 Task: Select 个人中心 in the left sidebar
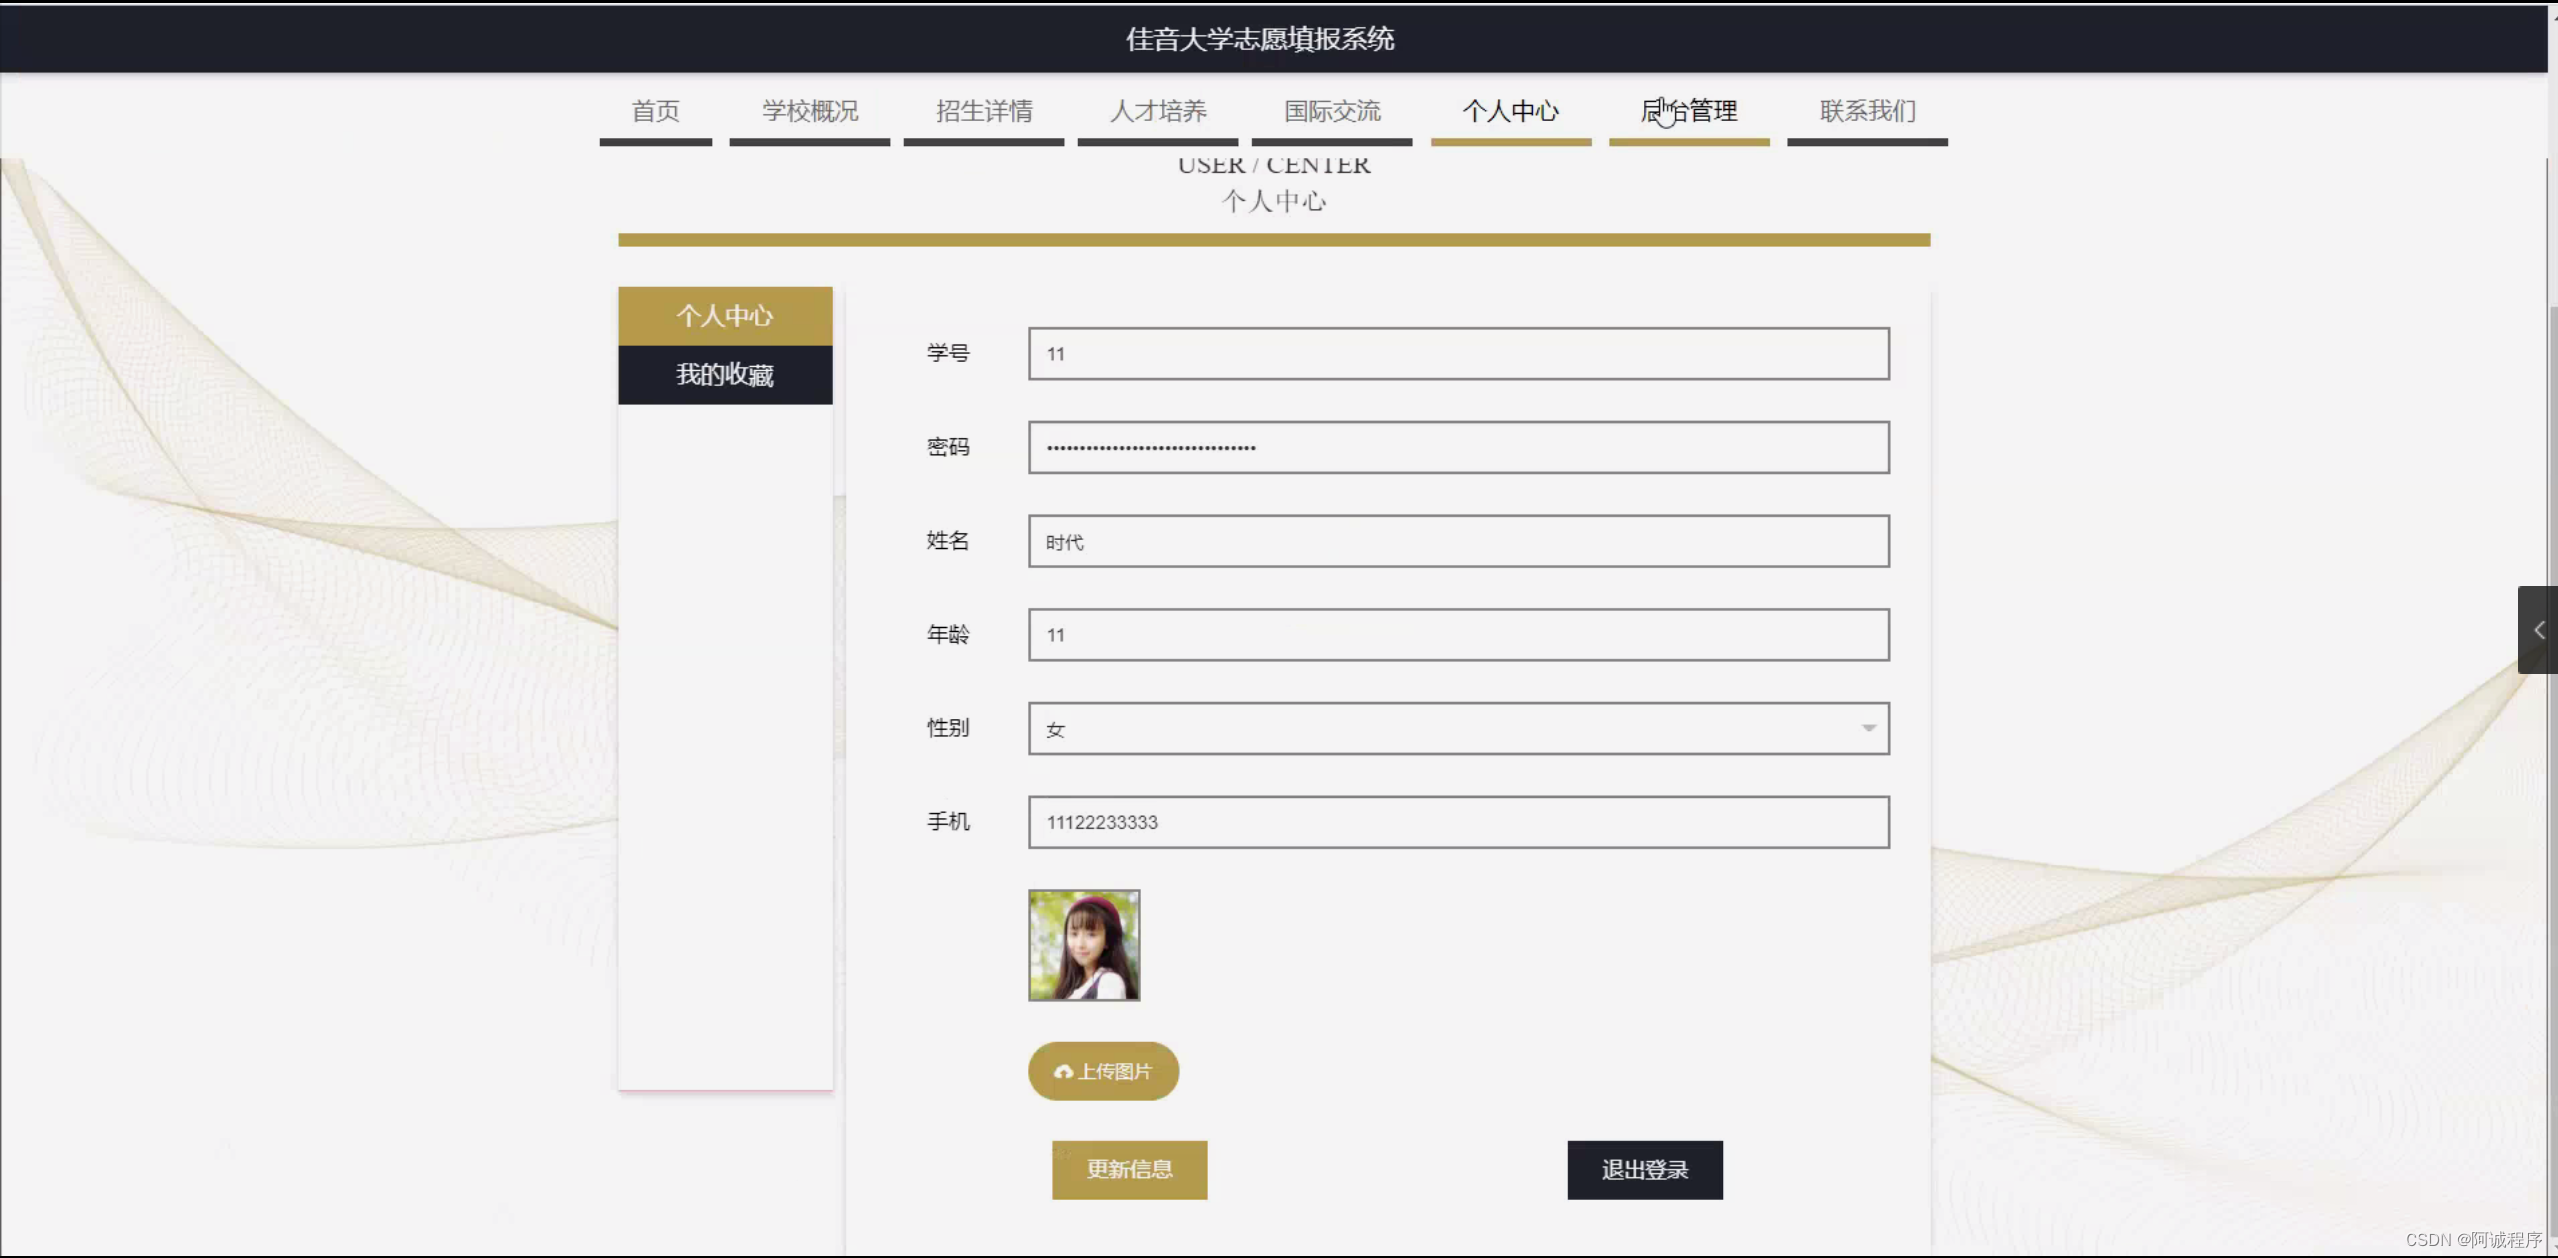point(725,316)
